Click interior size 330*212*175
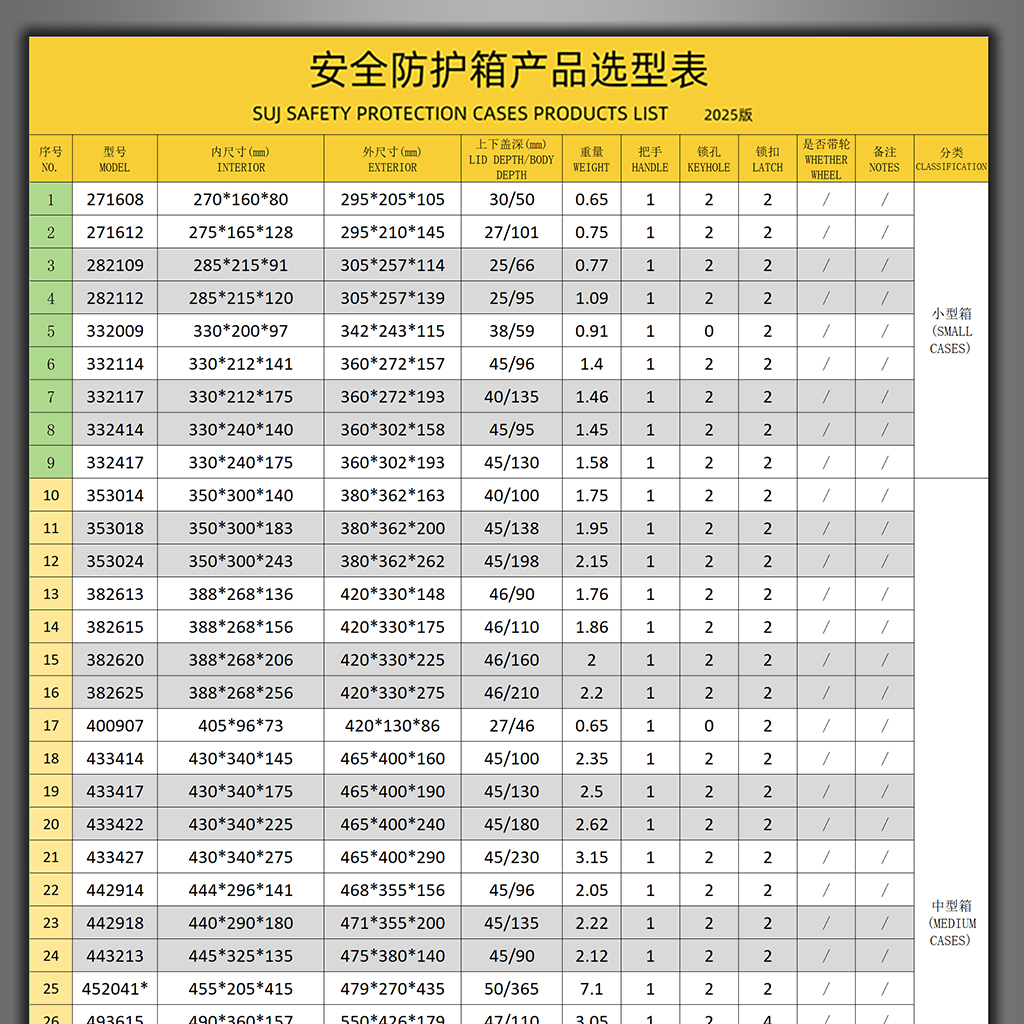1024x1024 pixels. [240, 396]
